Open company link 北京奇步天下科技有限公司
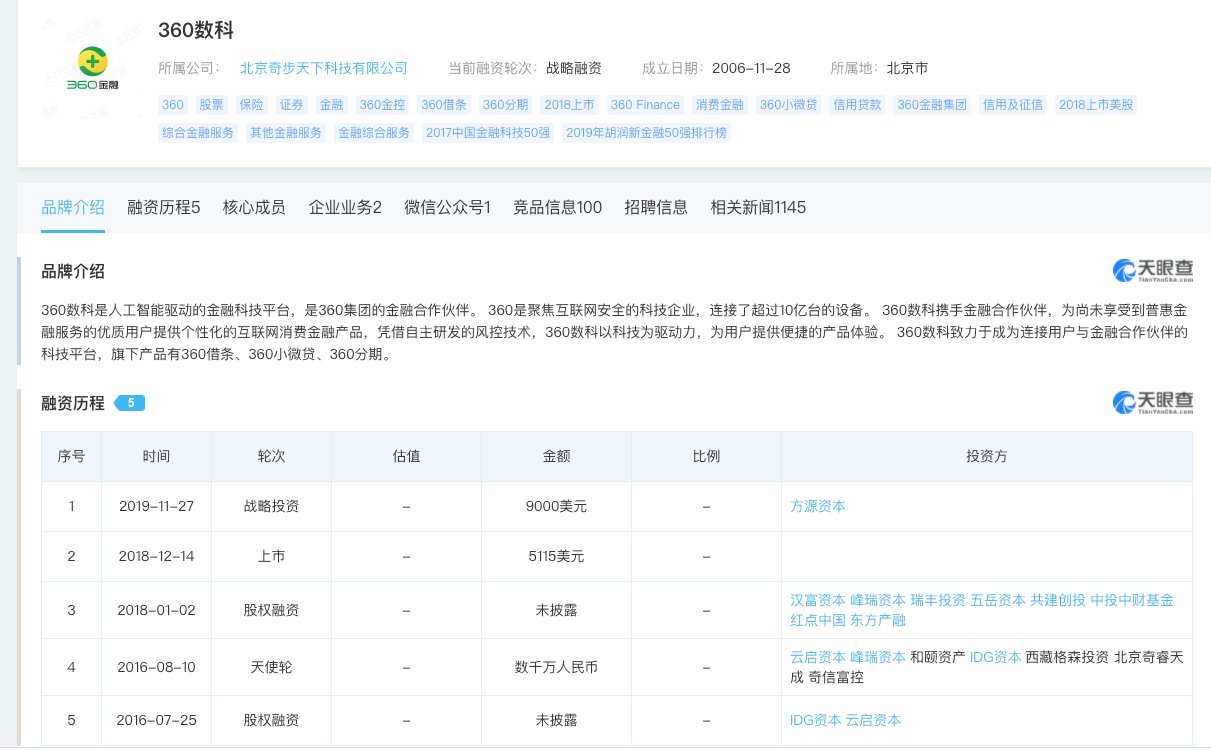1211x750 pixels. click(324, 68)
